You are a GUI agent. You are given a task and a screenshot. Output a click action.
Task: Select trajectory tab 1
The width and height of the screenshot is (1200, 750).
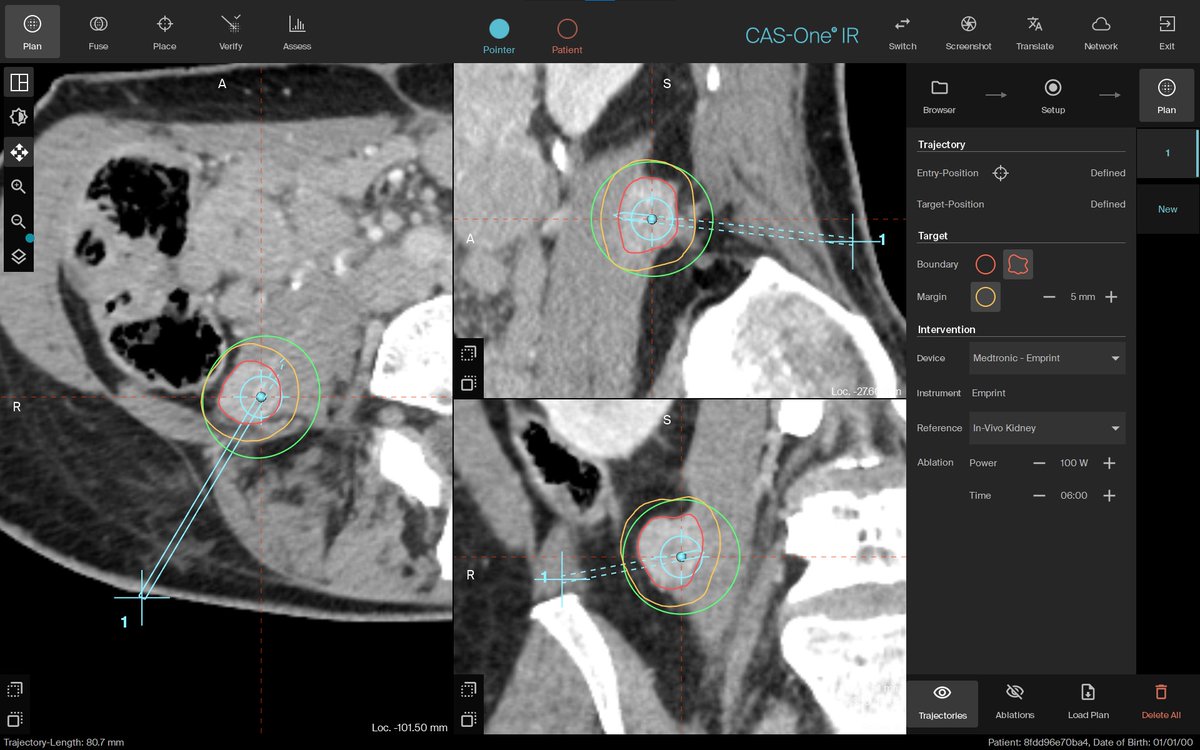[1167, 153]
